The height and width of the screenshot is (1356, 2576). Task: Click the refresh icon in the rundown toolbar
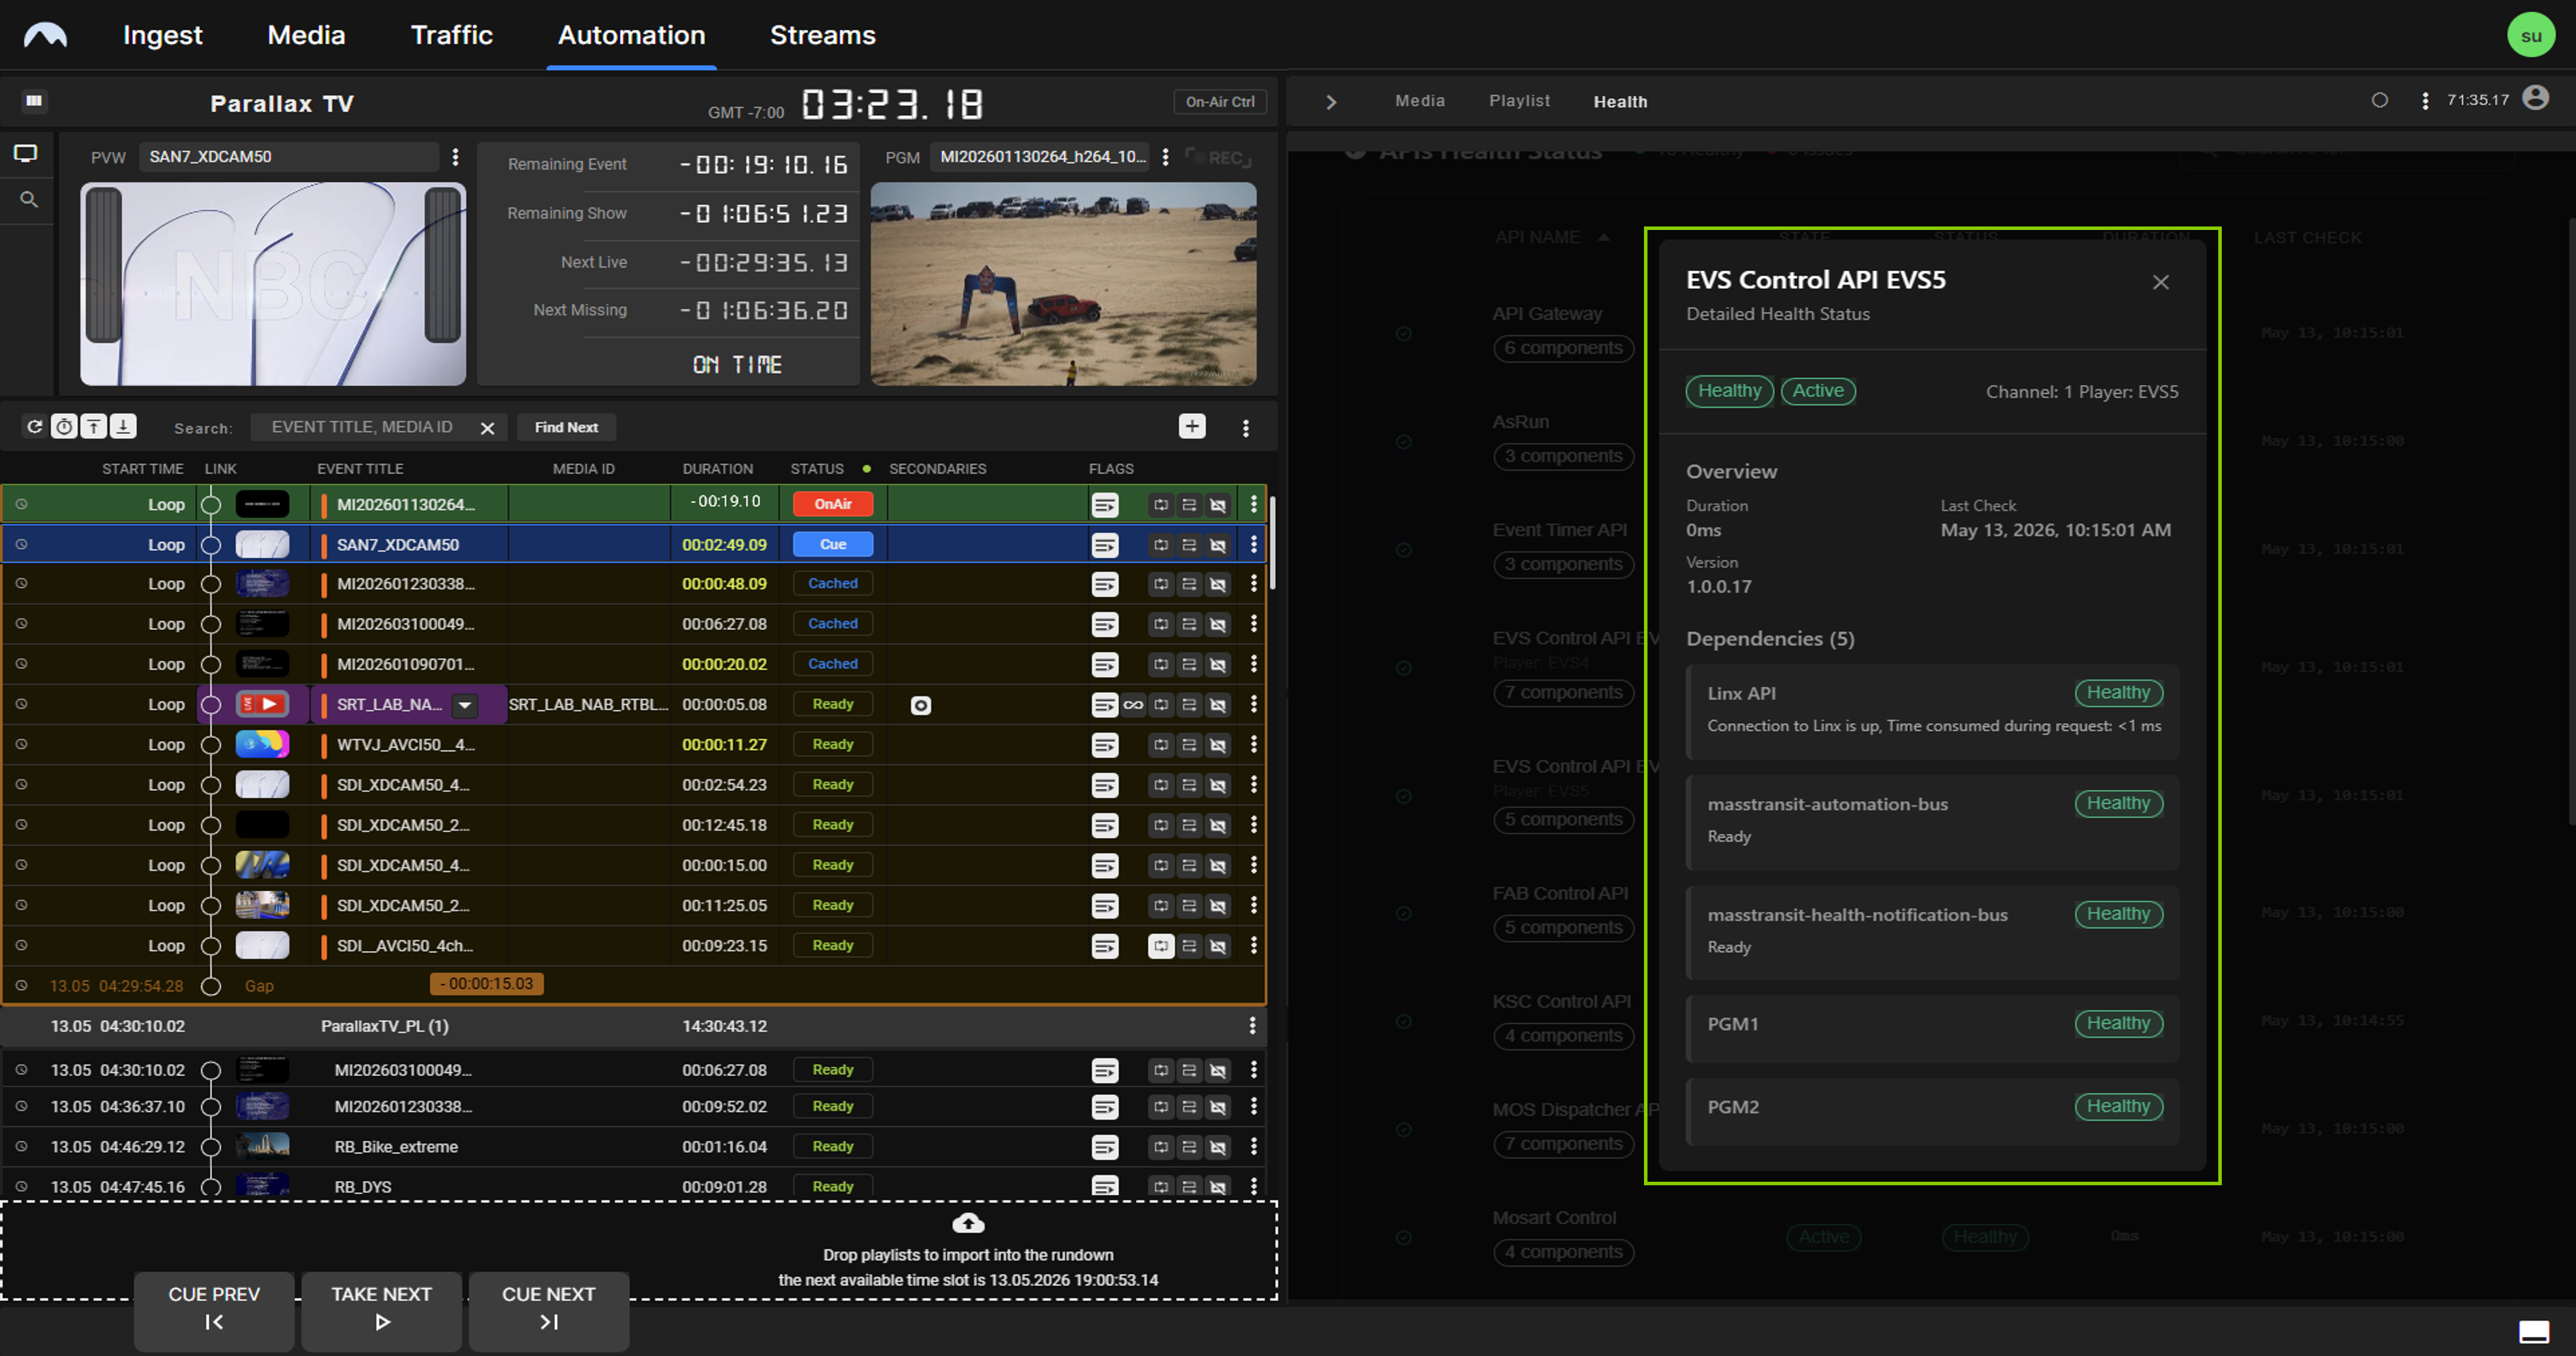[35, 427]
